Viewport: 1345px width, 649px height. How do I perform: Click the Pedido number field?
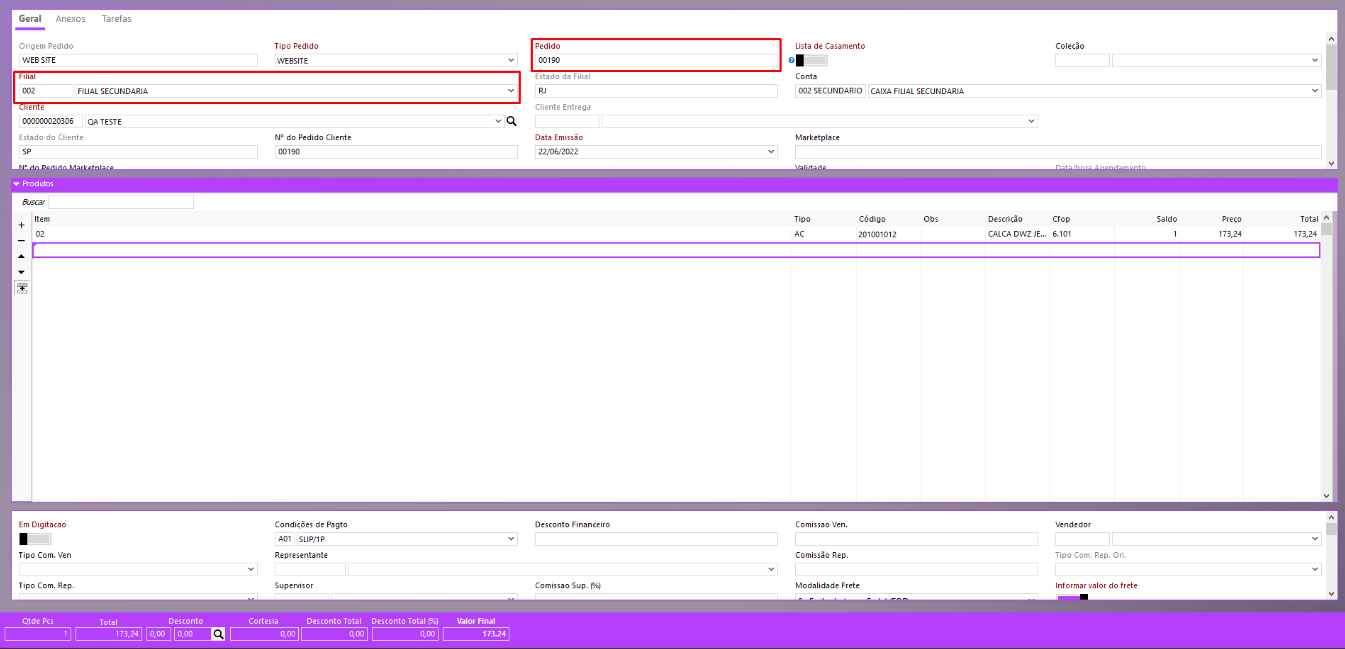(x=657, y=61)
